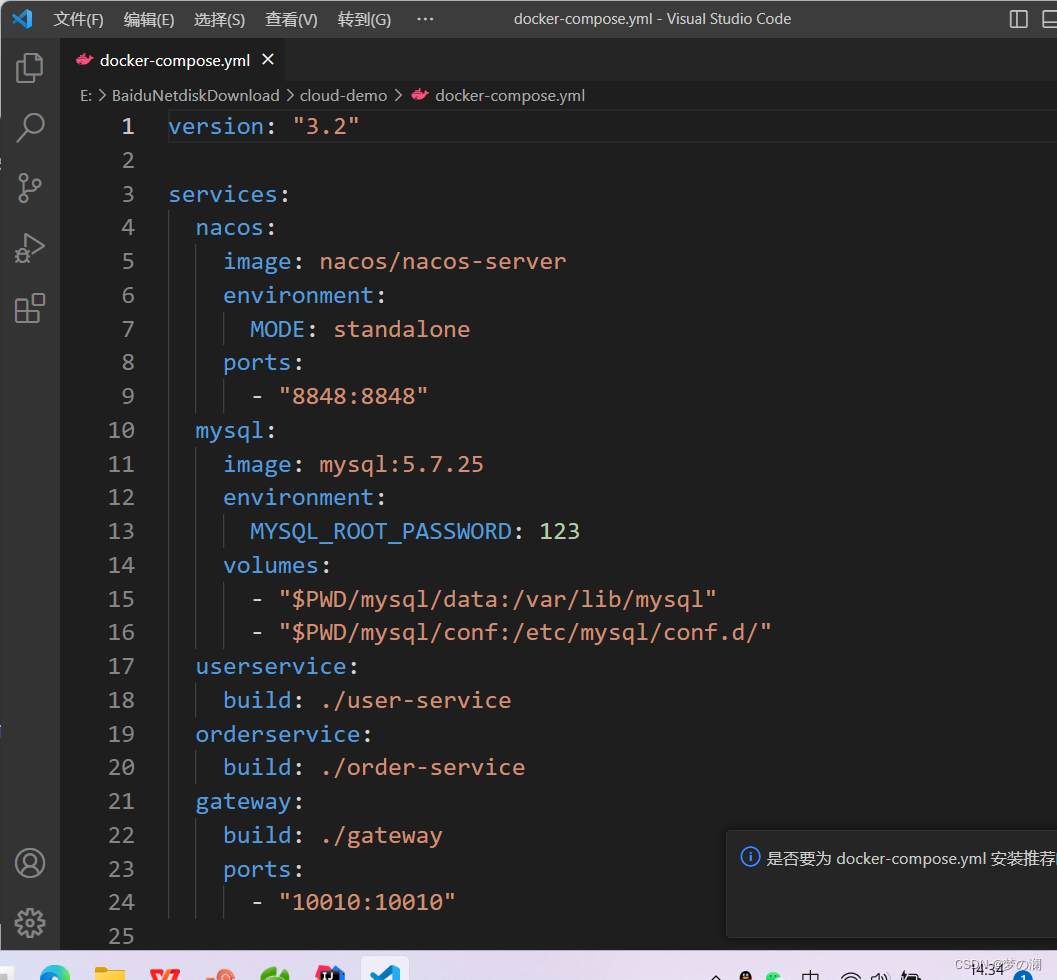
Task: Select the docker-compose.yml editor tab
Action: tap(175, 60)
